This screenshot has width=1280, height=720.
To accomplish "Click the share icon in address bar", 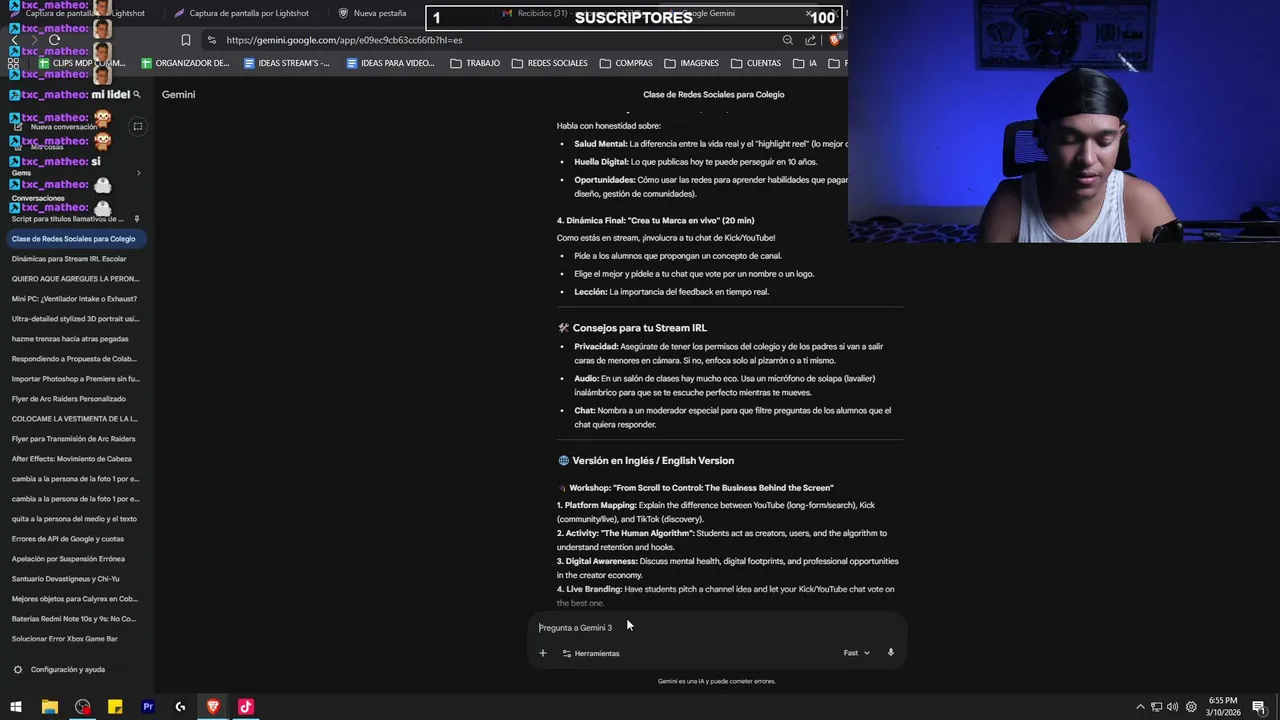I will tap(811, 40).
